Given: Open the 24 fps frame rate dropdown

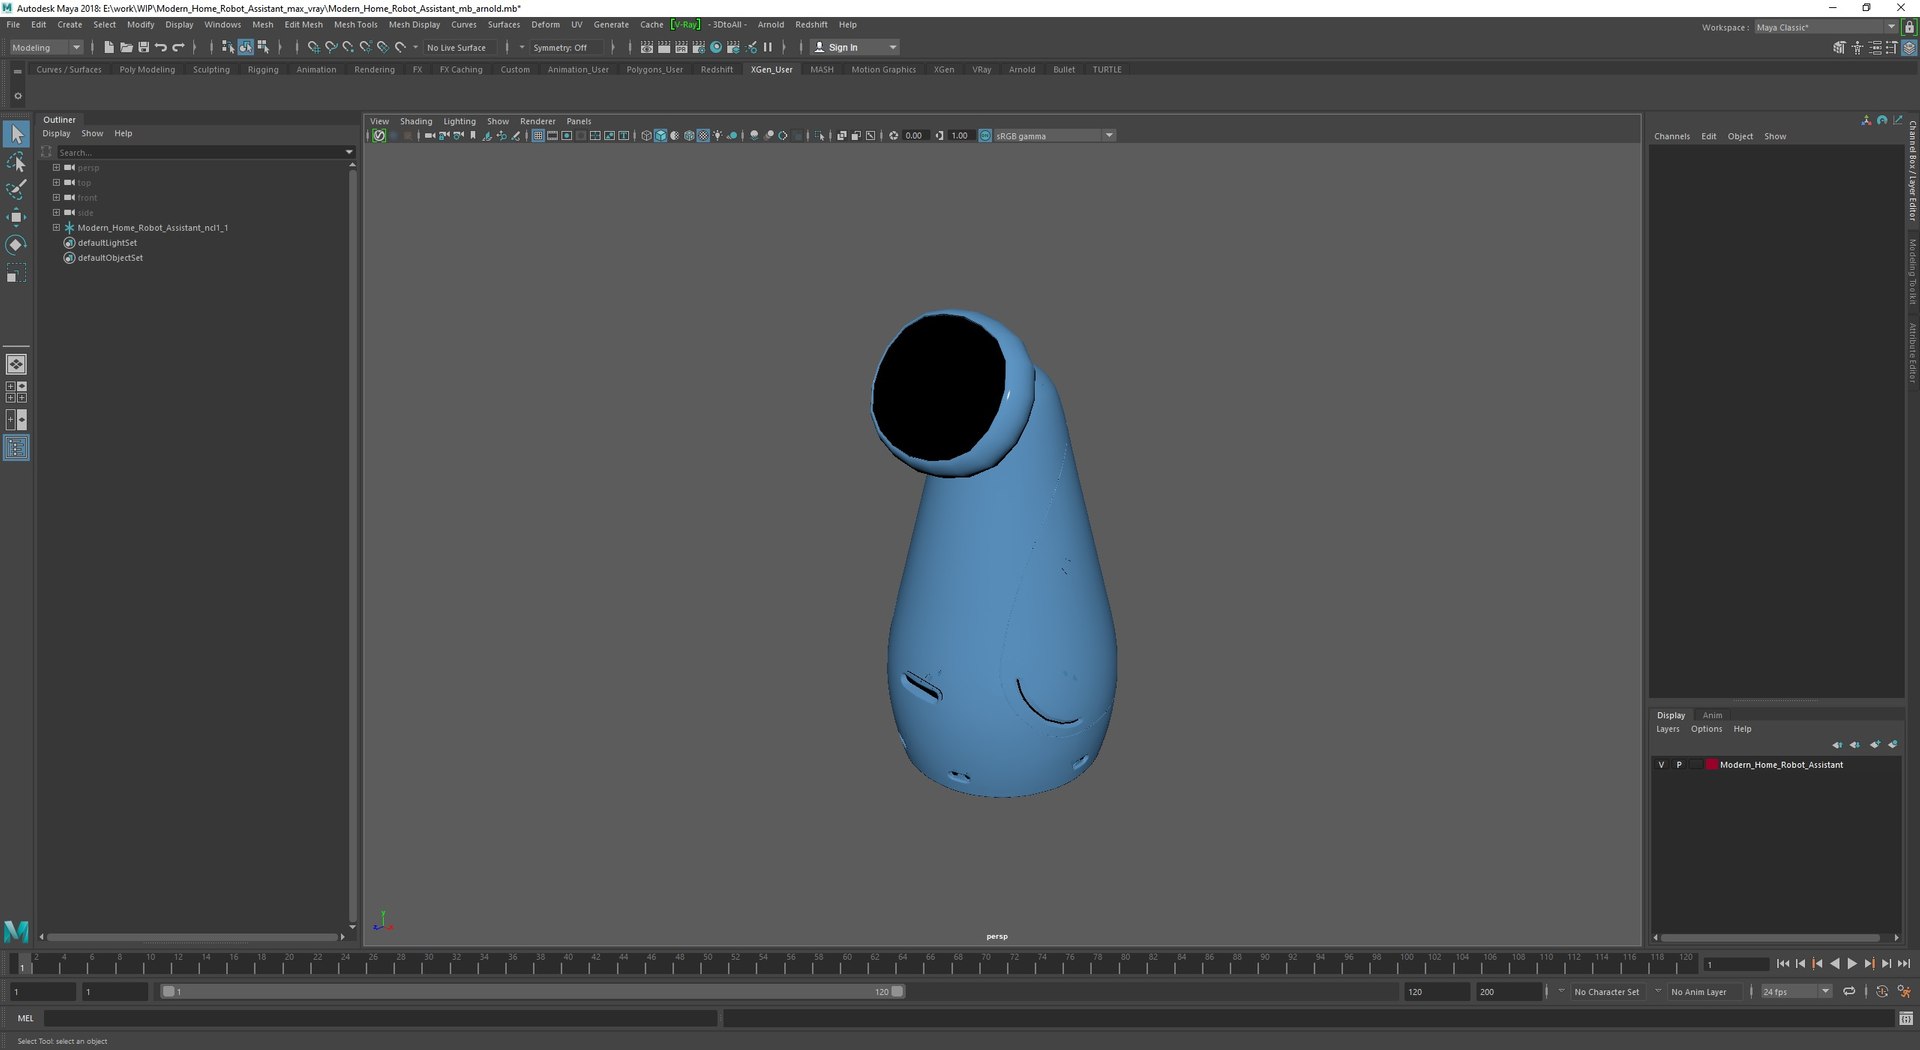Looking at the screenshot, I should point(1796,992).
